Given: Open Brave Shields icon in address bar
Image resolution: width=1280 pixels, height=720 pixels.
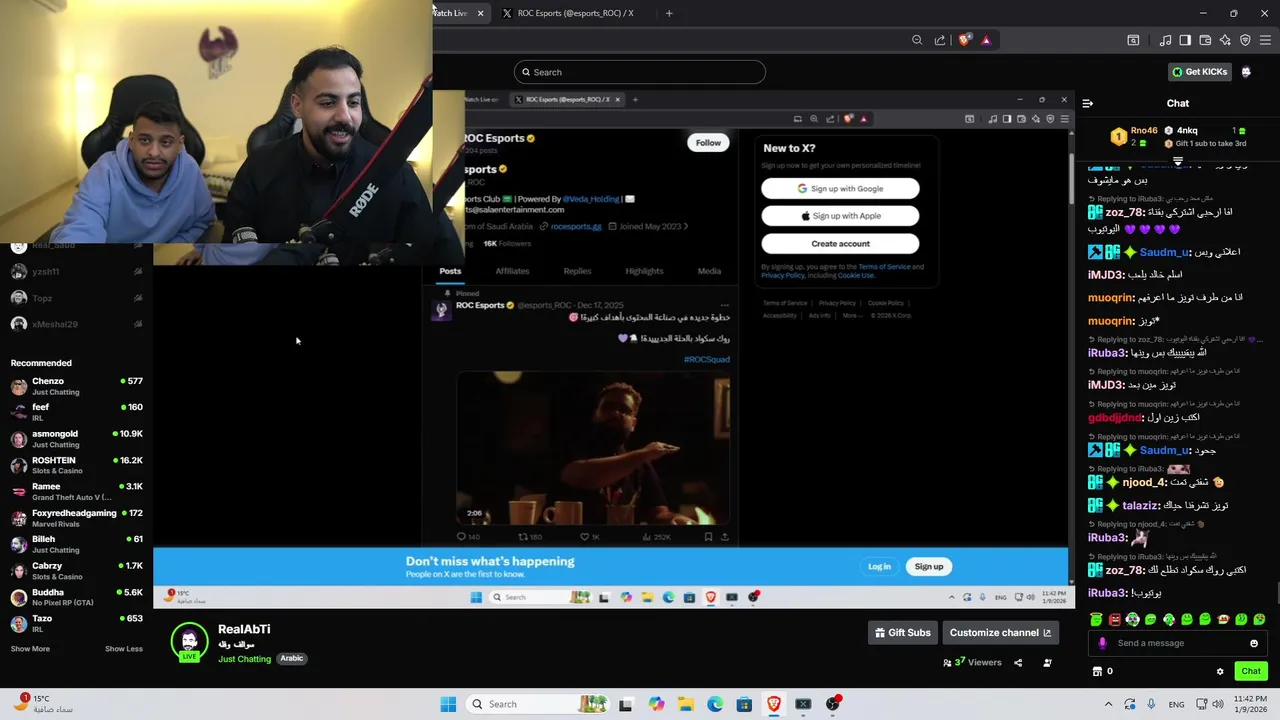Looking at the screenshot, I should (x=964, y=40).
